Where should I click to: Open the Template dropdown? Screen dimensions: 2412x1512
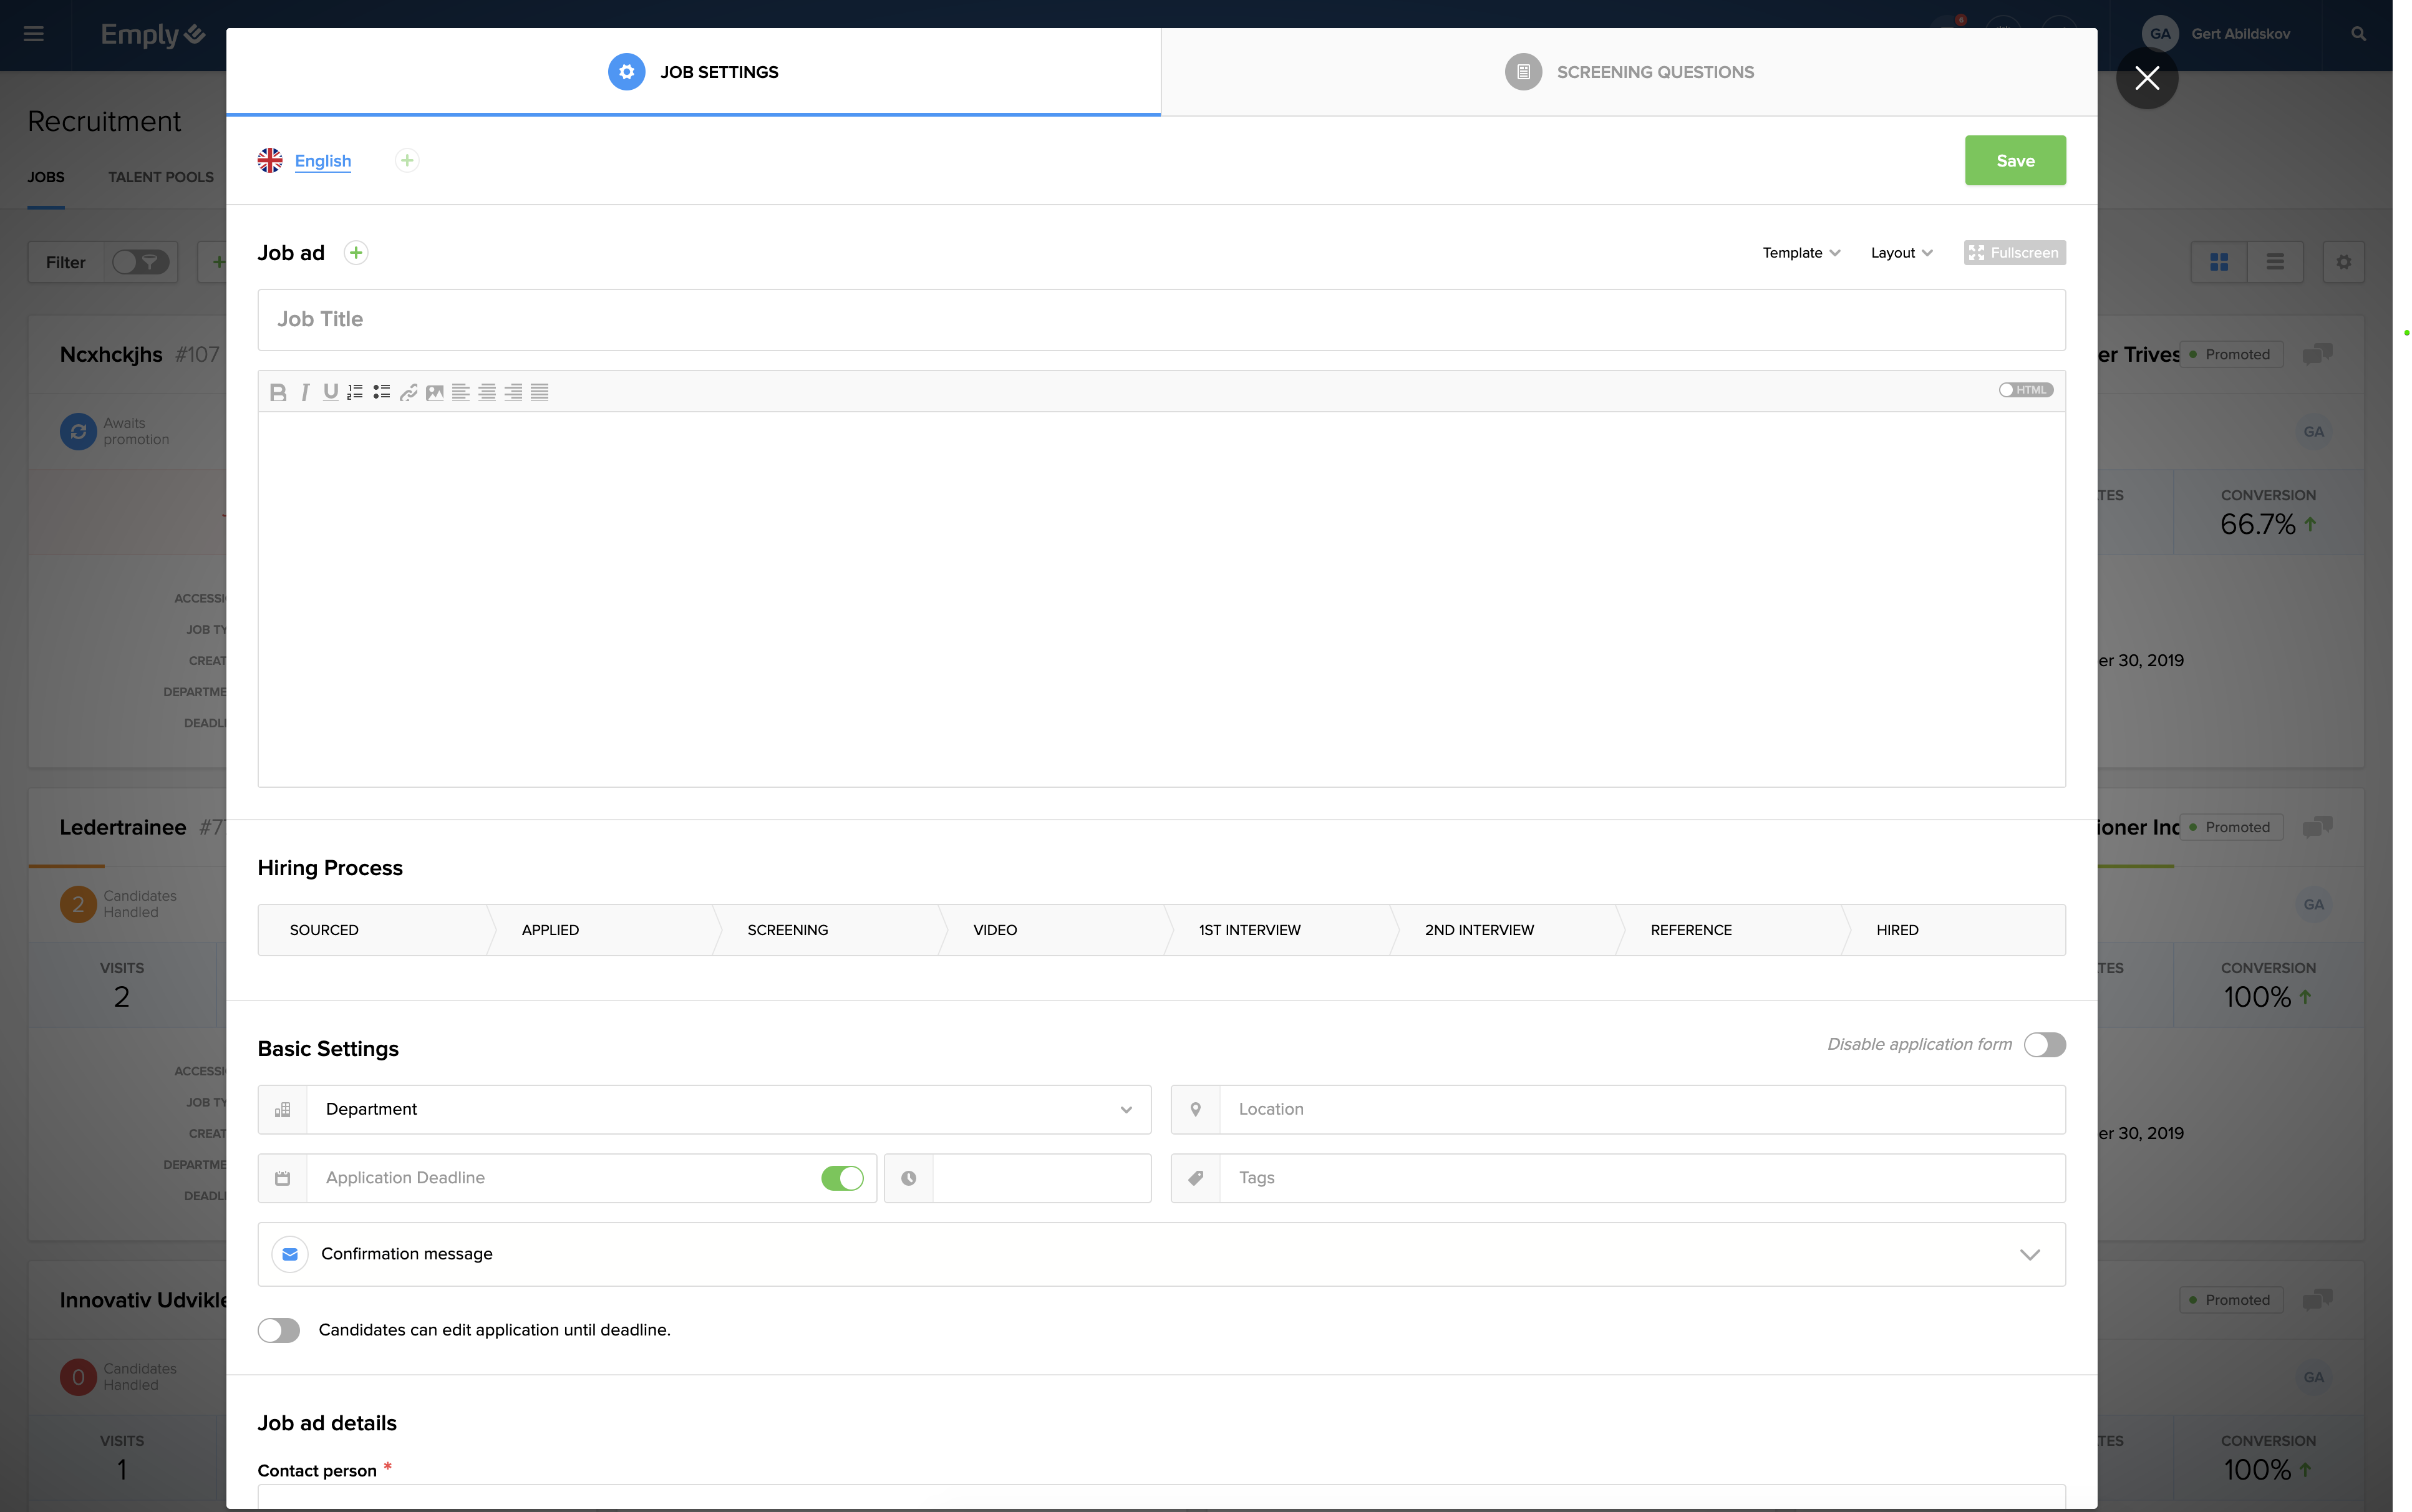pos(1800,253)
